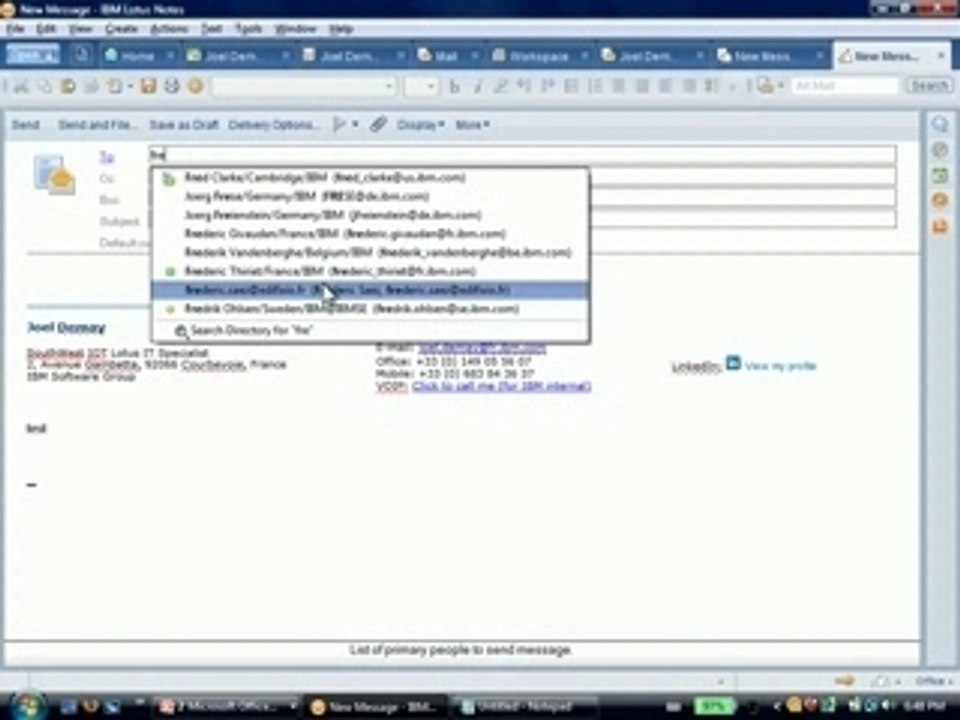The height and width of the screenshot is (720, 960).
Task: Click the green battery indicator in the tray
Action: (713, 706)
